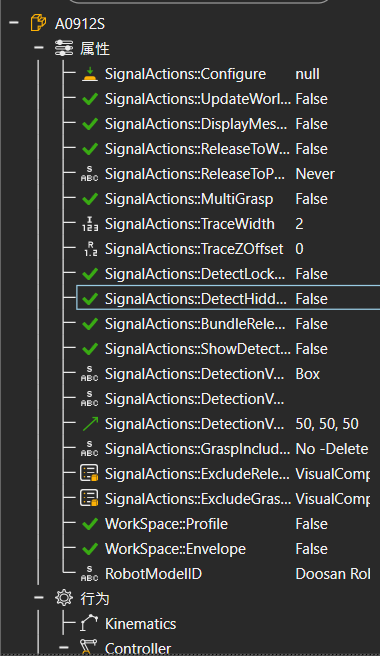
Task: Click the TraceZOffset real-number type icon
Action: tap(90, 249)
